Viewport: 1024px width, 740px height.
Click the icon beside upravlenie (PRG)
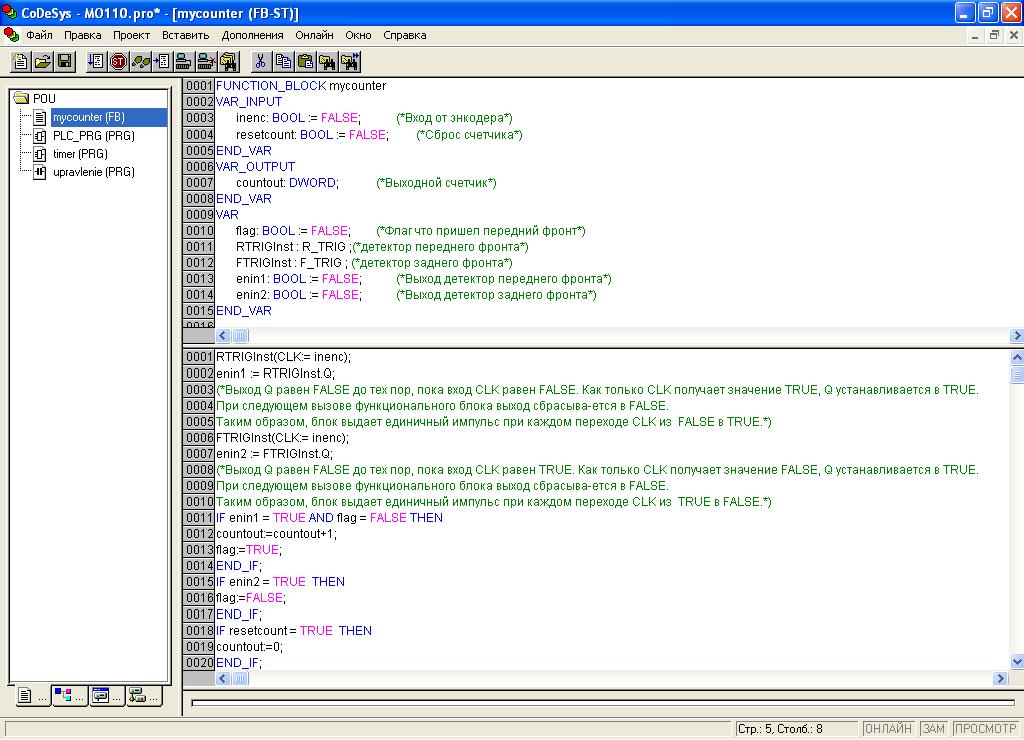(40, 172)
